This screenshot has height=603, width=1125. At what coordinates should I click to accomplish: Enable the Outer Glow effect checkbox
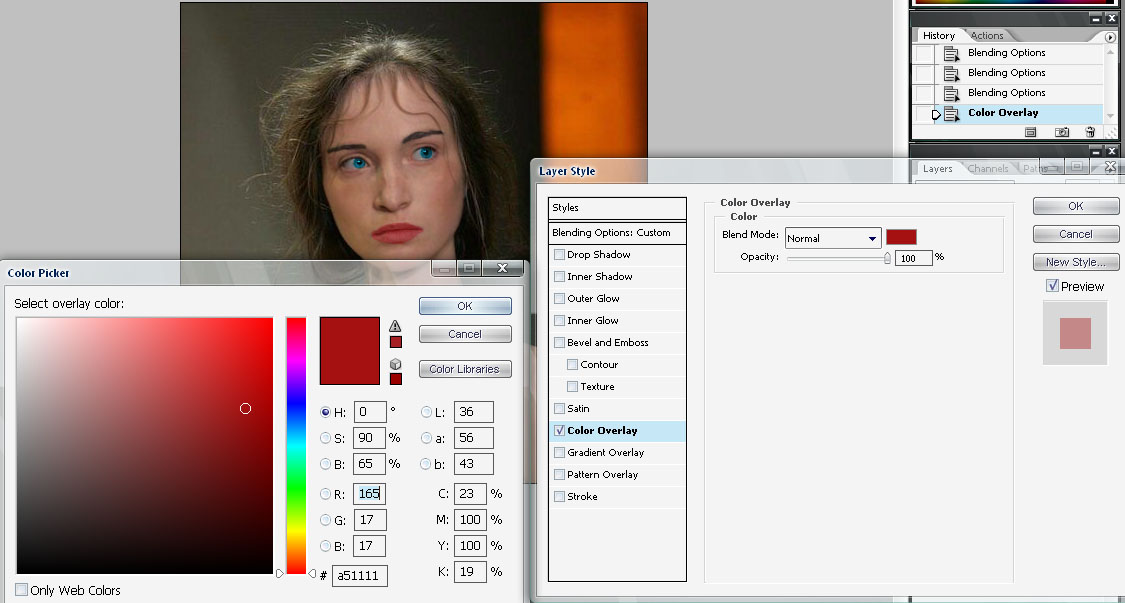[x=560, y=299]
